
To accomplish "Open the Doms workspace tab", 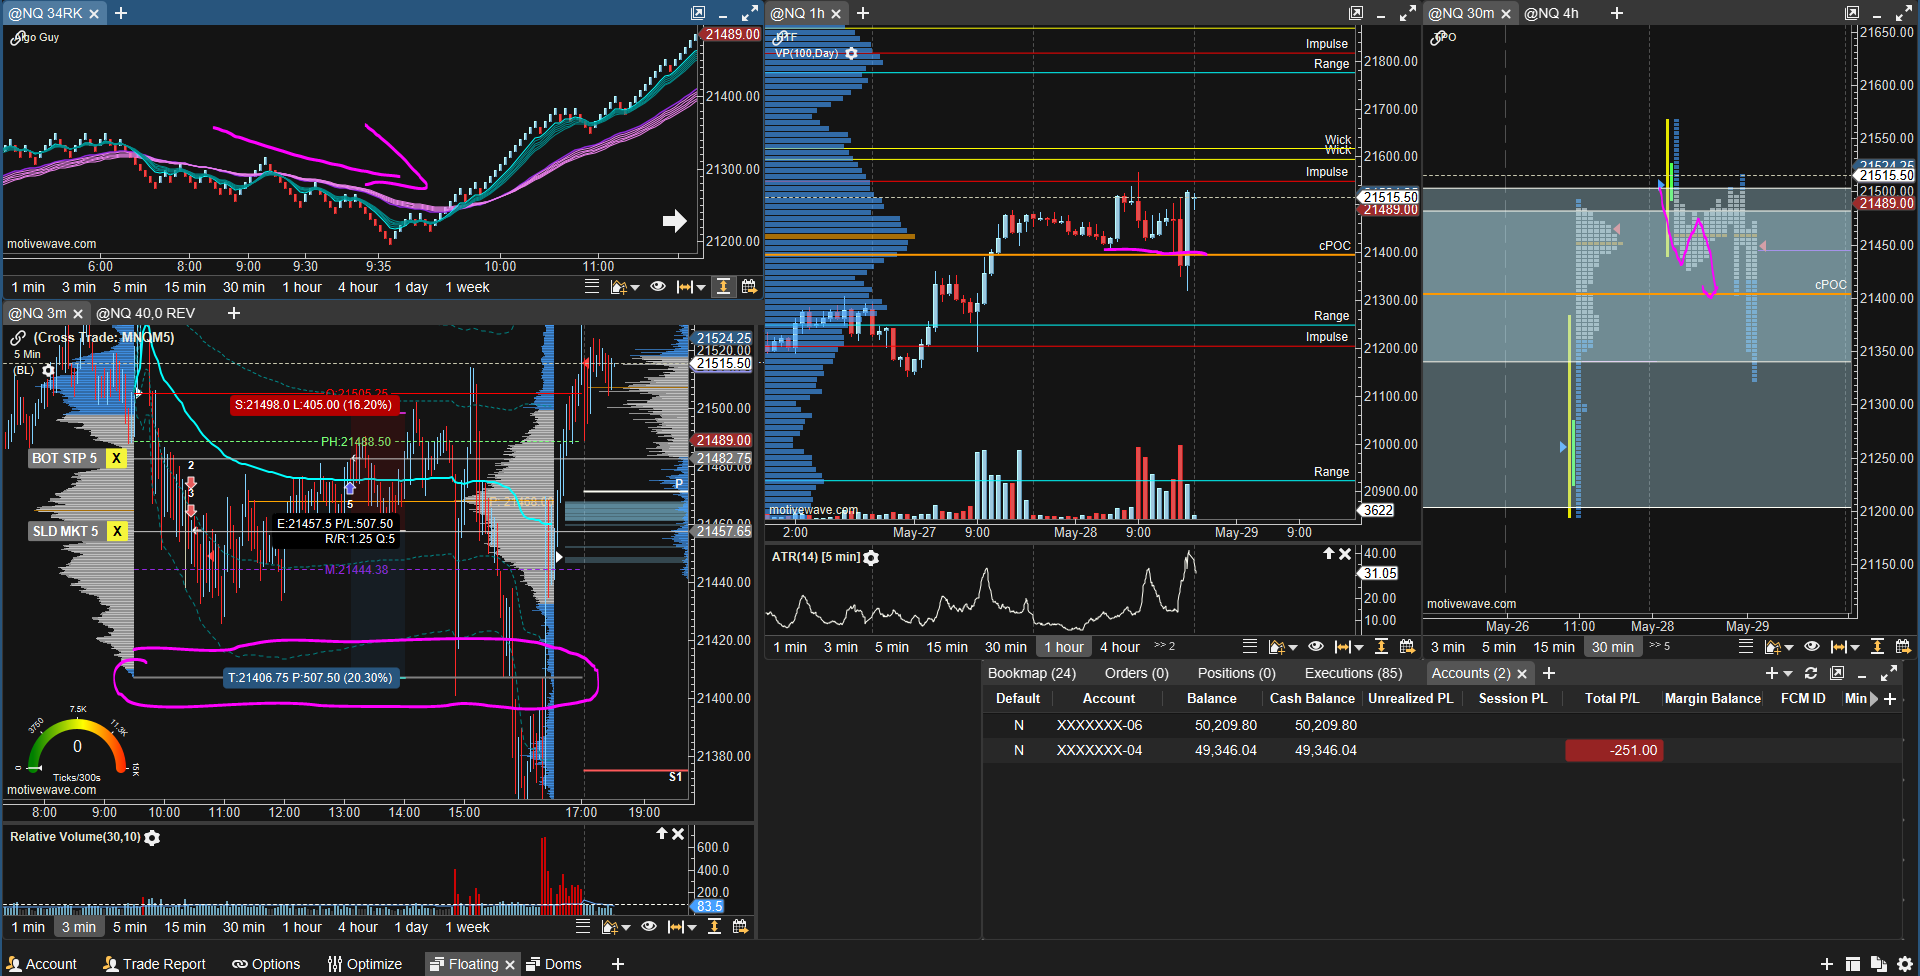I will tap(554, 964).
